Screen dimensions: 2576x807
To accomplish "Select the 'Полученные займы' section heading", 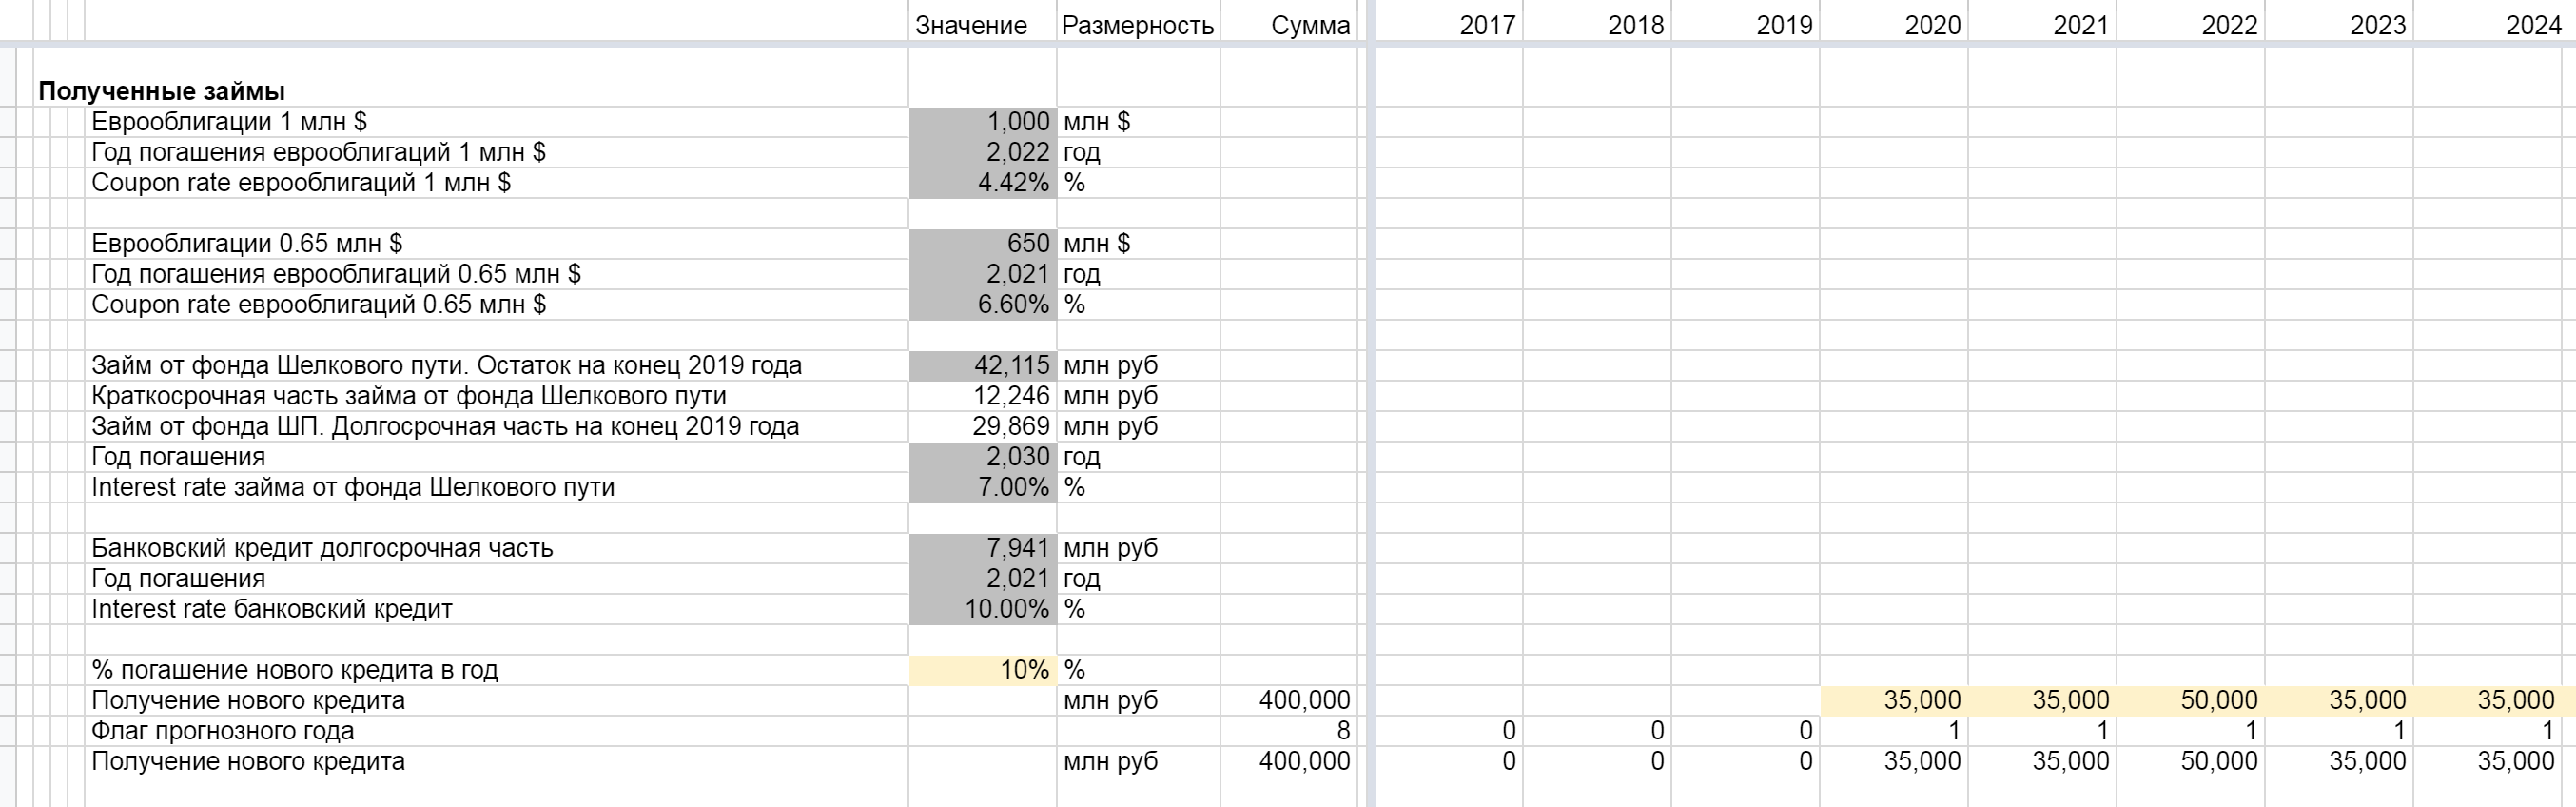I will pyautogui.click(x=162, y=91).
